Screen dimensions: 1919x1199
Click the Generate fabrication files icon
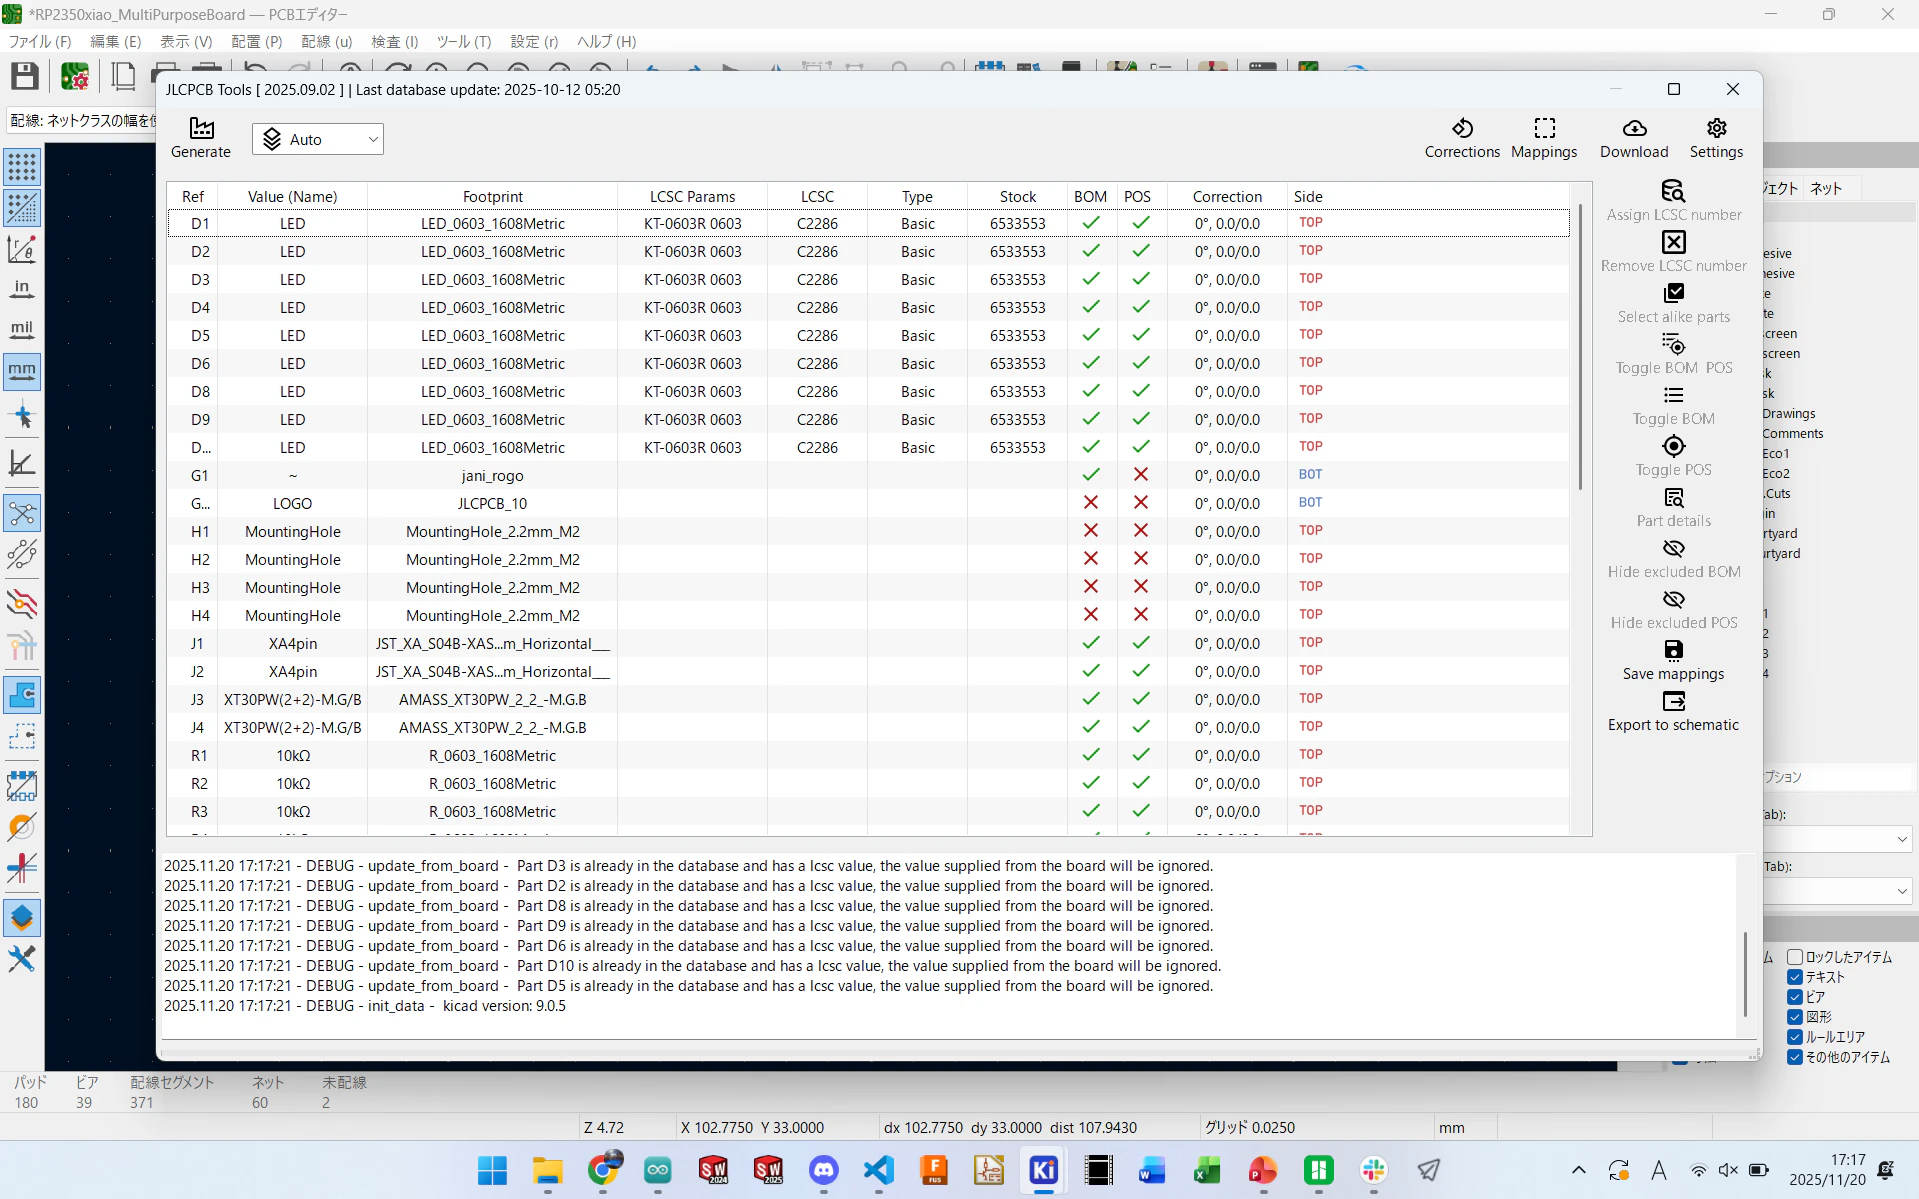(x=201, y=138)
